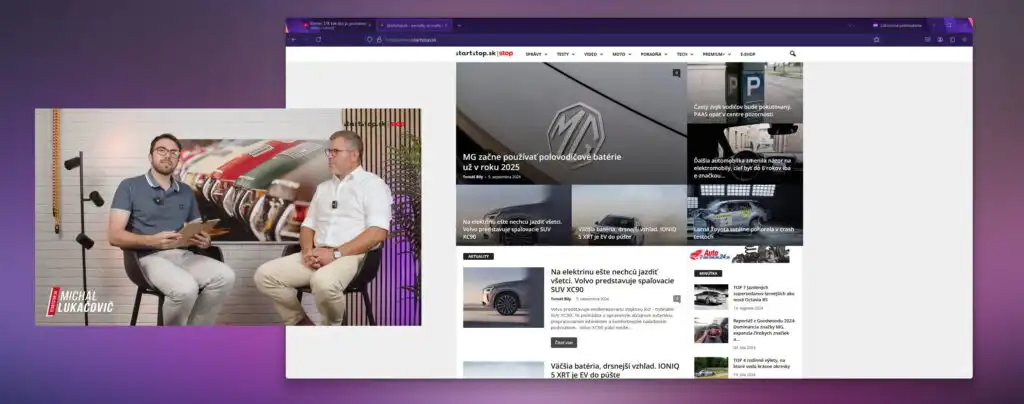
Task: Click the padlock icon in the address bar
Action: 378,40
